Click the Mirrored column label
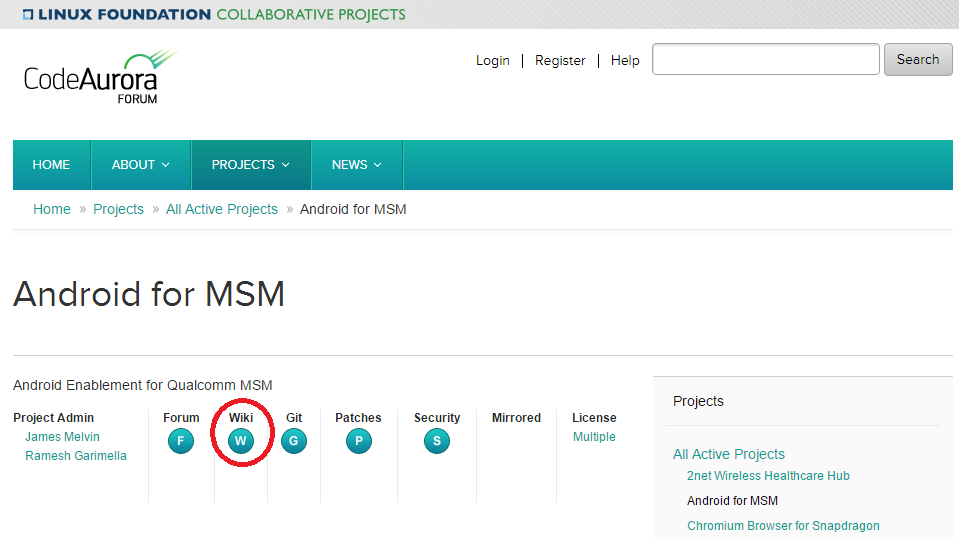959x539 pixels. click(x=516, y=418)
